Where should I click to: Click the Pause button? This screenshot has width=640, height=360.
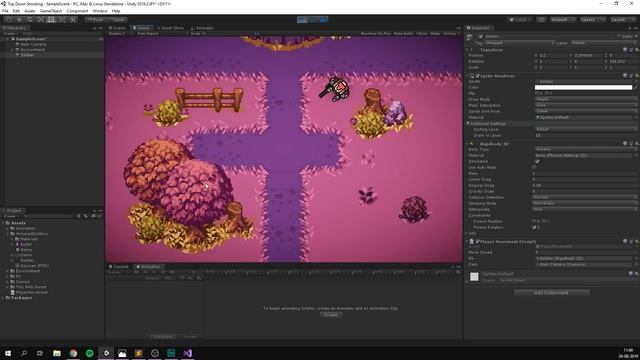[x=313, y=20]
